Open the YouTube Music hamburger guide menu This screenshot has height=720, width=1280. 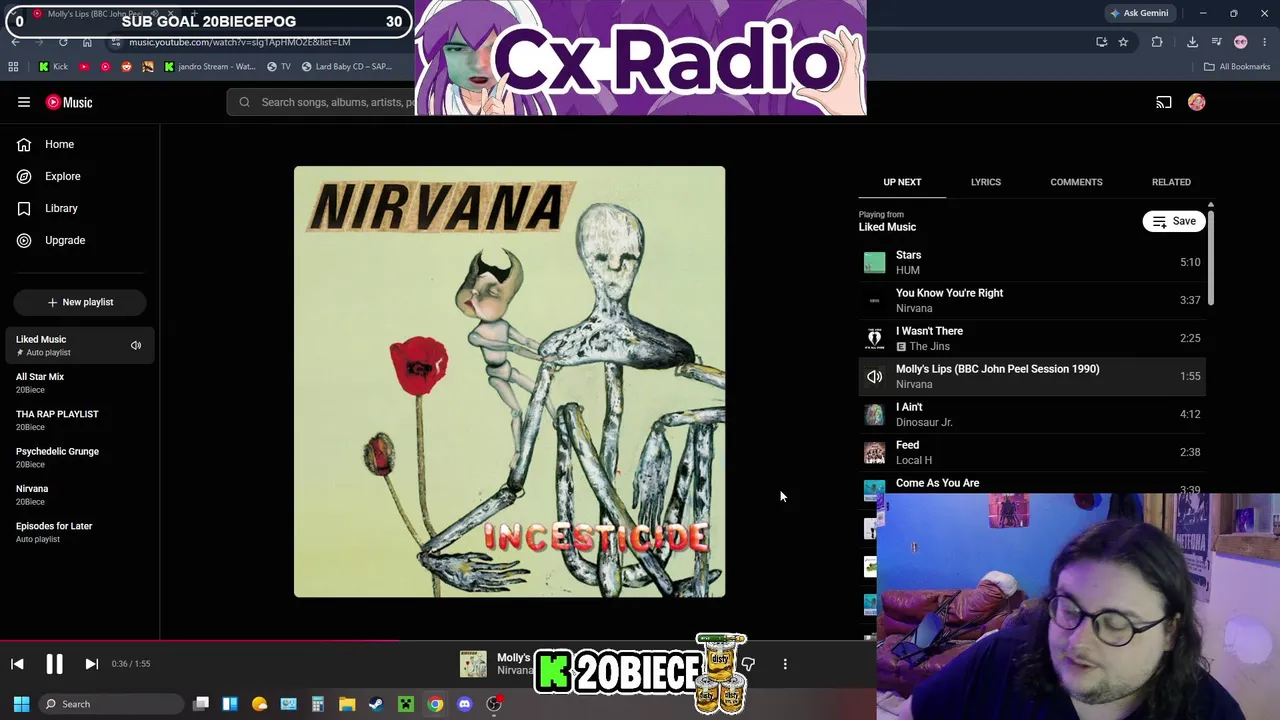[24, 102]
